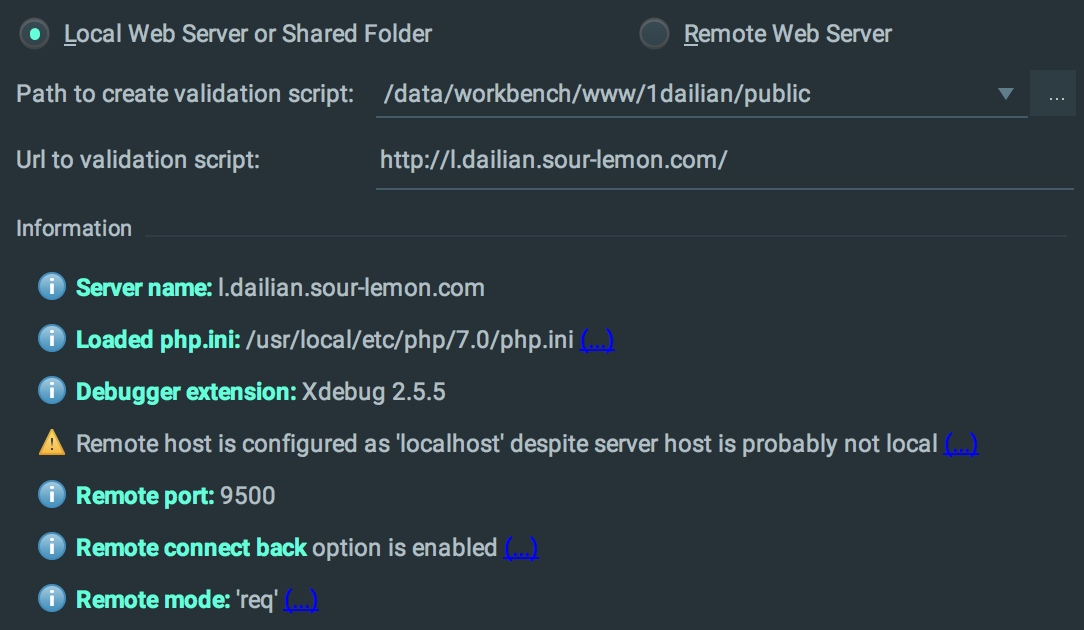Image resolution: width=1084 pixels, height=630 pixels.
Task: Click the yellow warning triangle icon
Action: (52, 443)
